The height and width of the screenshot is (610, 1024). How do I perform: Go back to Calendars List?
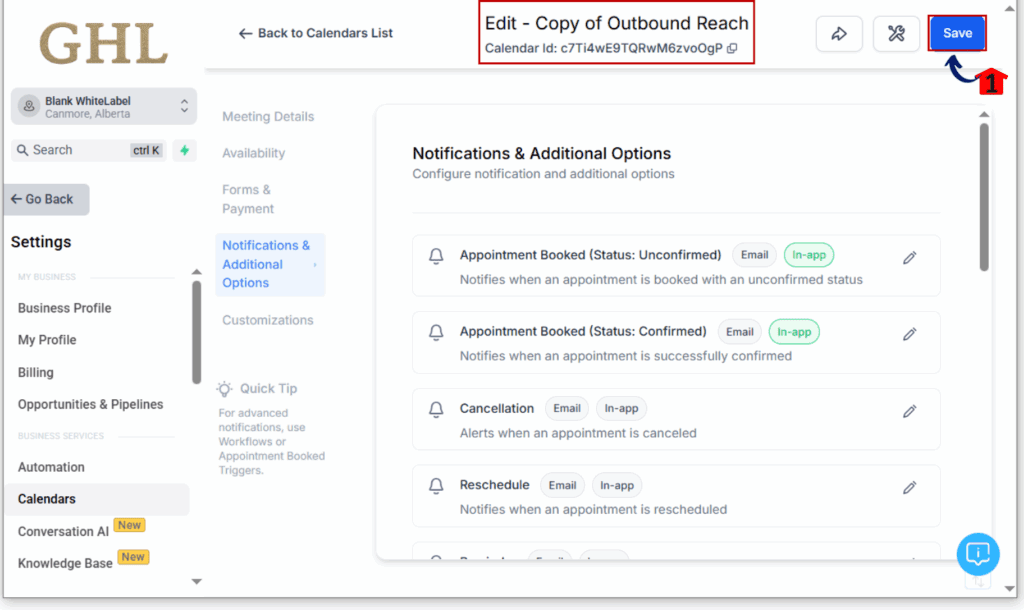315,33
